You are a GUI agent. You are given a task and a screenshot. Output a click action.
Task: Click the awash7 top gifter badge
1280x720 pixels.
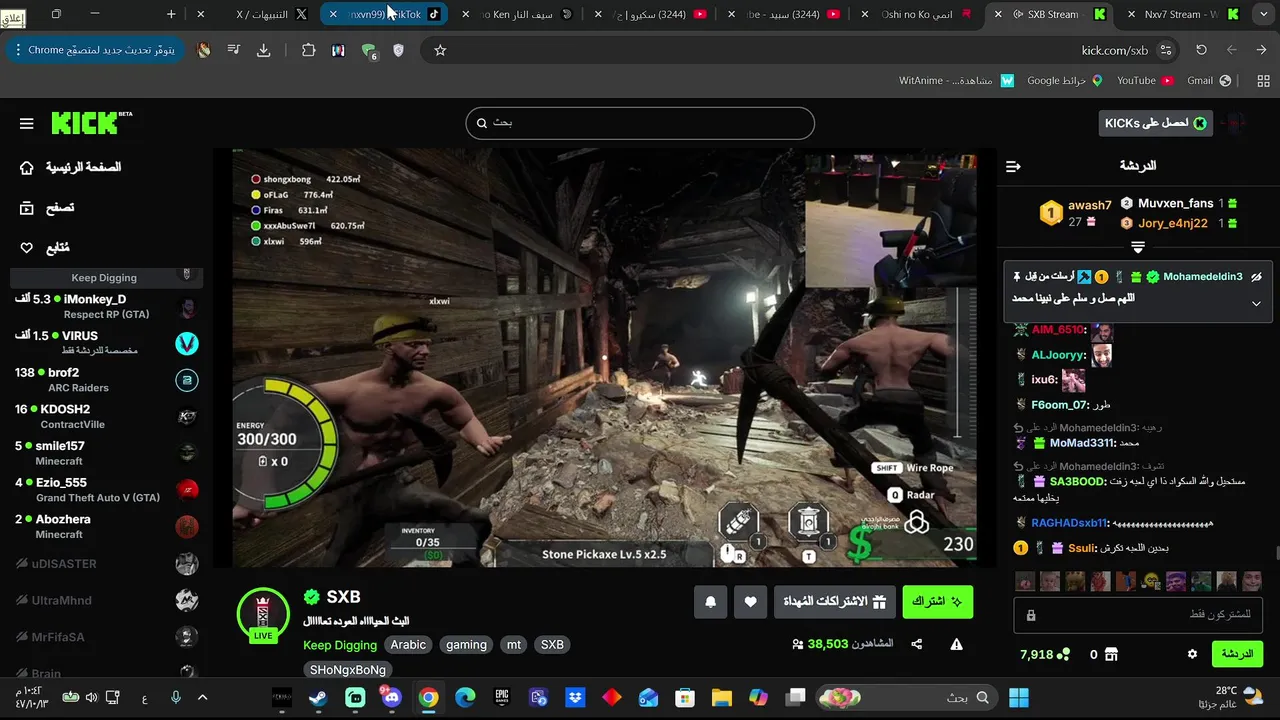click(x=1051, y=213)
